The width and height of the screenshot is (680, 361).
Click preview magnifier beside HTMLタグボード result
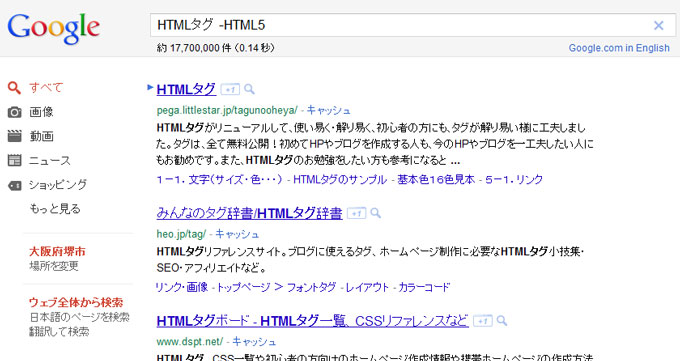click(x=501, y=321)
